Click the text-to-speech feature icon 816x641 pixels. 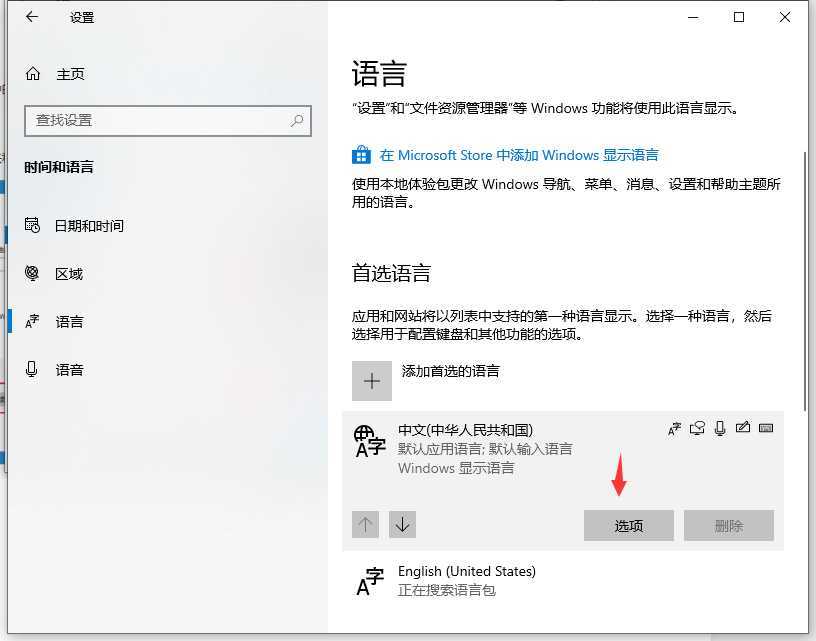click(x=697, y=428)
